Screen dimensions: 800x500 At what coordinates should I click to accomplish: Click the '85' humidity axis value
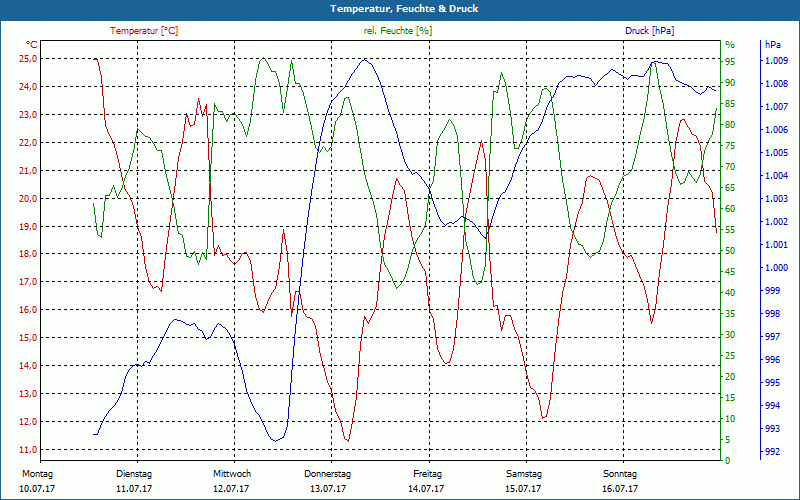click(730, 104)
